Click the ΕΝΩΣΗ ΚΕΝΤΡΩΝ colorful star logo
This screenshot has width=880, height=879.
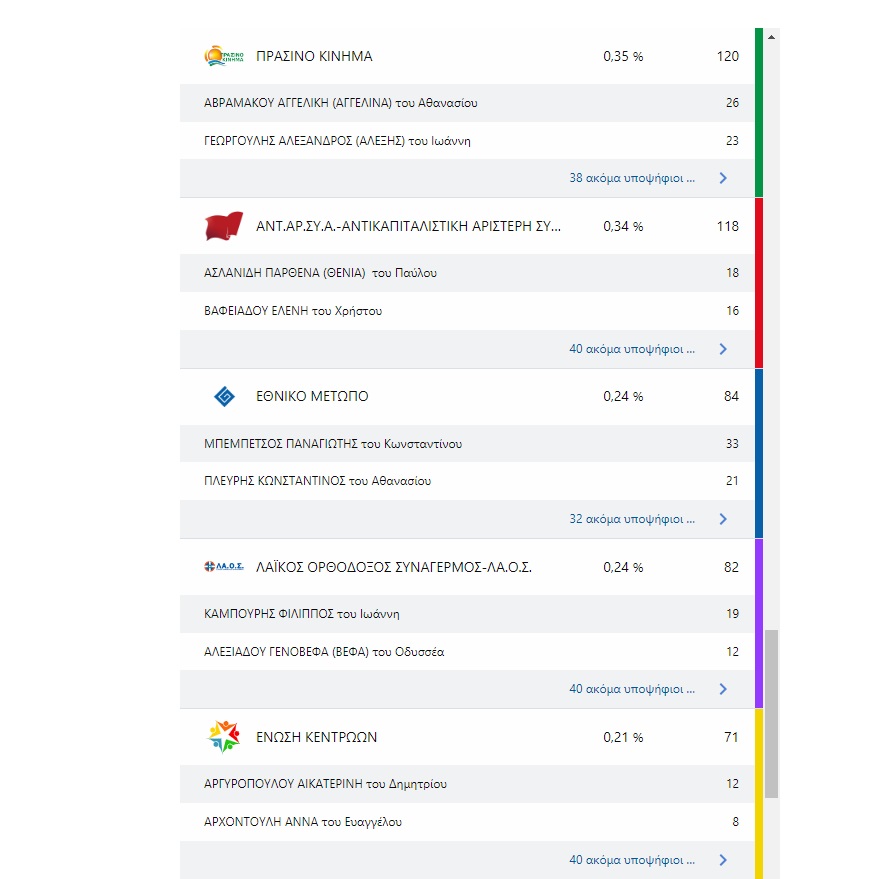click(224, 738)
